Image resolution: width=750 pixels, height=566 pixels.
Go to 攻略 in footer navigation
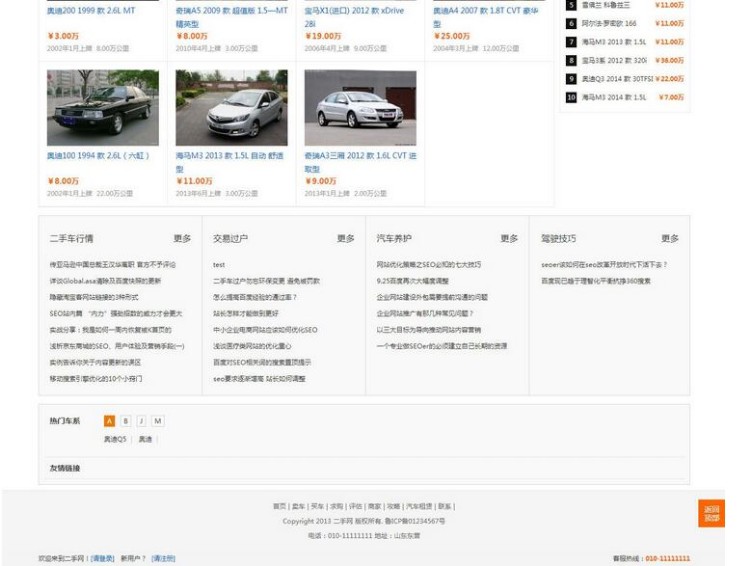click(393, 506)
